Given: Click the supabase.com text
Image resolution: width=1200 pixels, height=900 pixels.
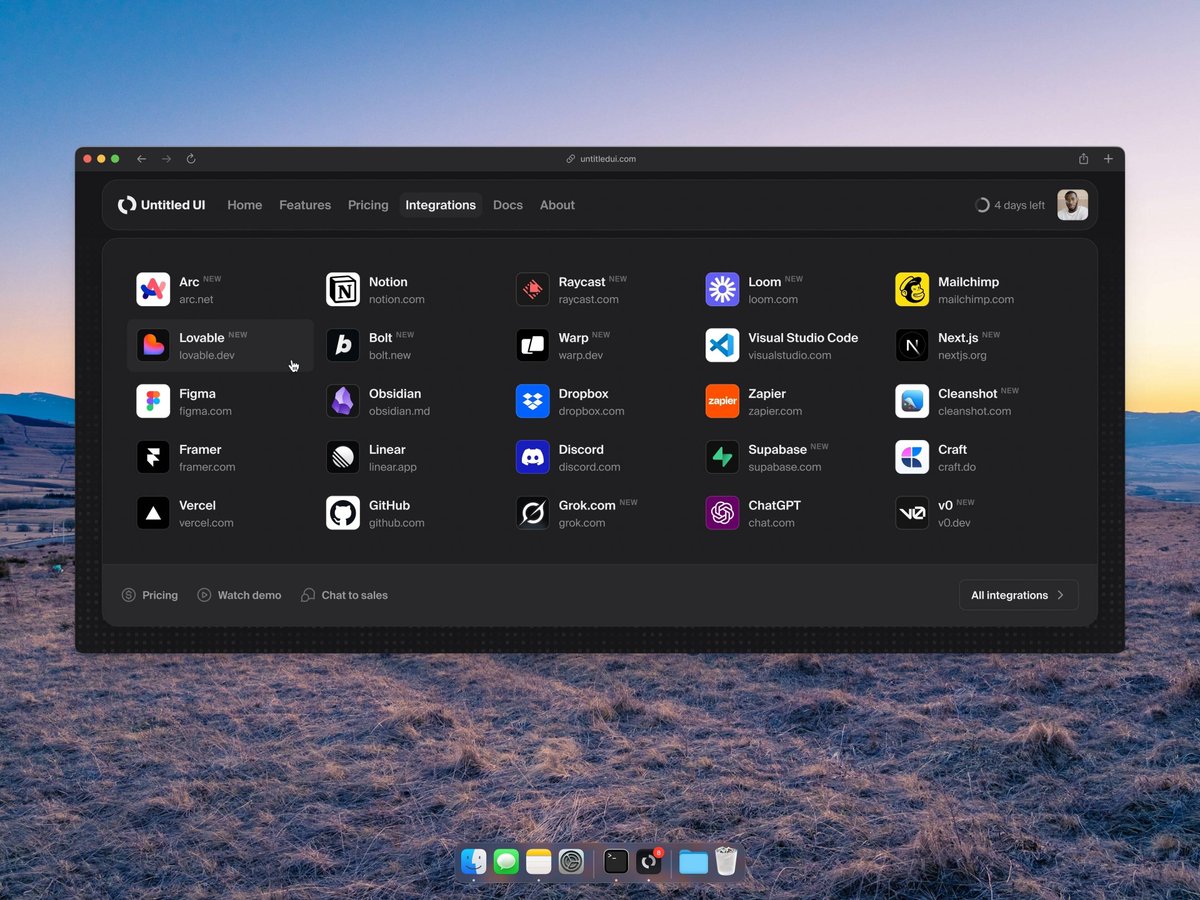Looking at the screenshot, I should coord(785,467).
